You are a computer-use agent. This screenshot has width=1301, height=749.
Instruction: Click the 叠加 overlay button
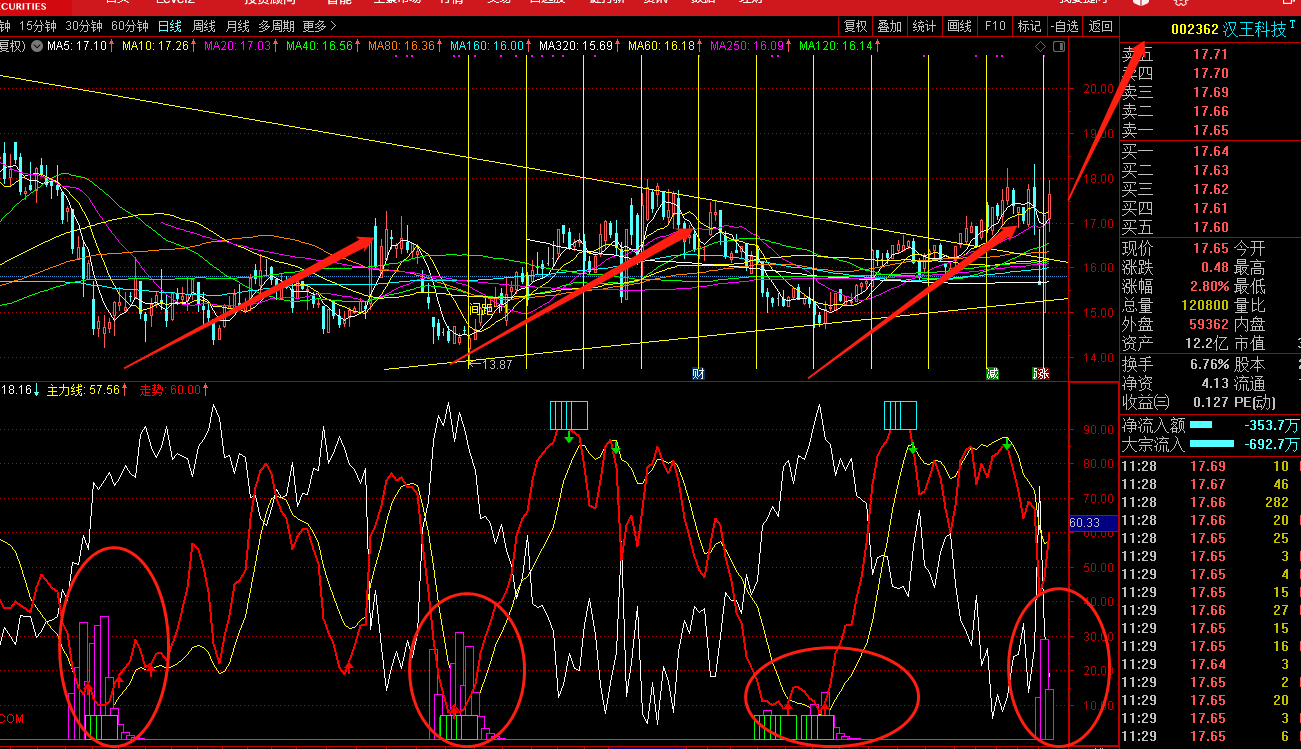coord(889,26)
